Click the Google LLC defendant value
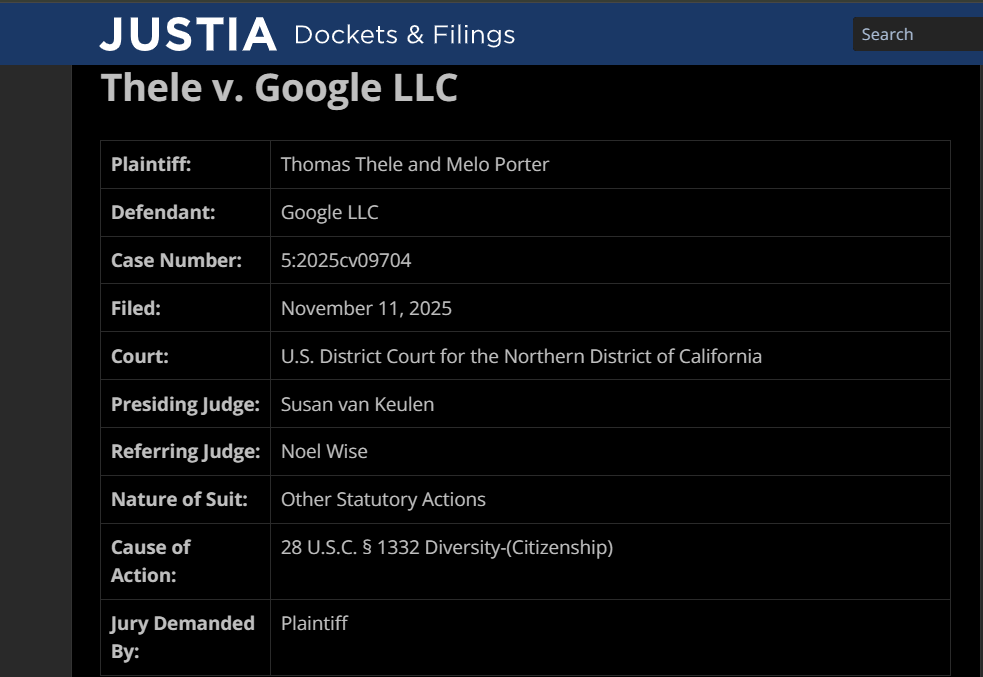This screenshot has width=983, height=677. tap(329, 213)
